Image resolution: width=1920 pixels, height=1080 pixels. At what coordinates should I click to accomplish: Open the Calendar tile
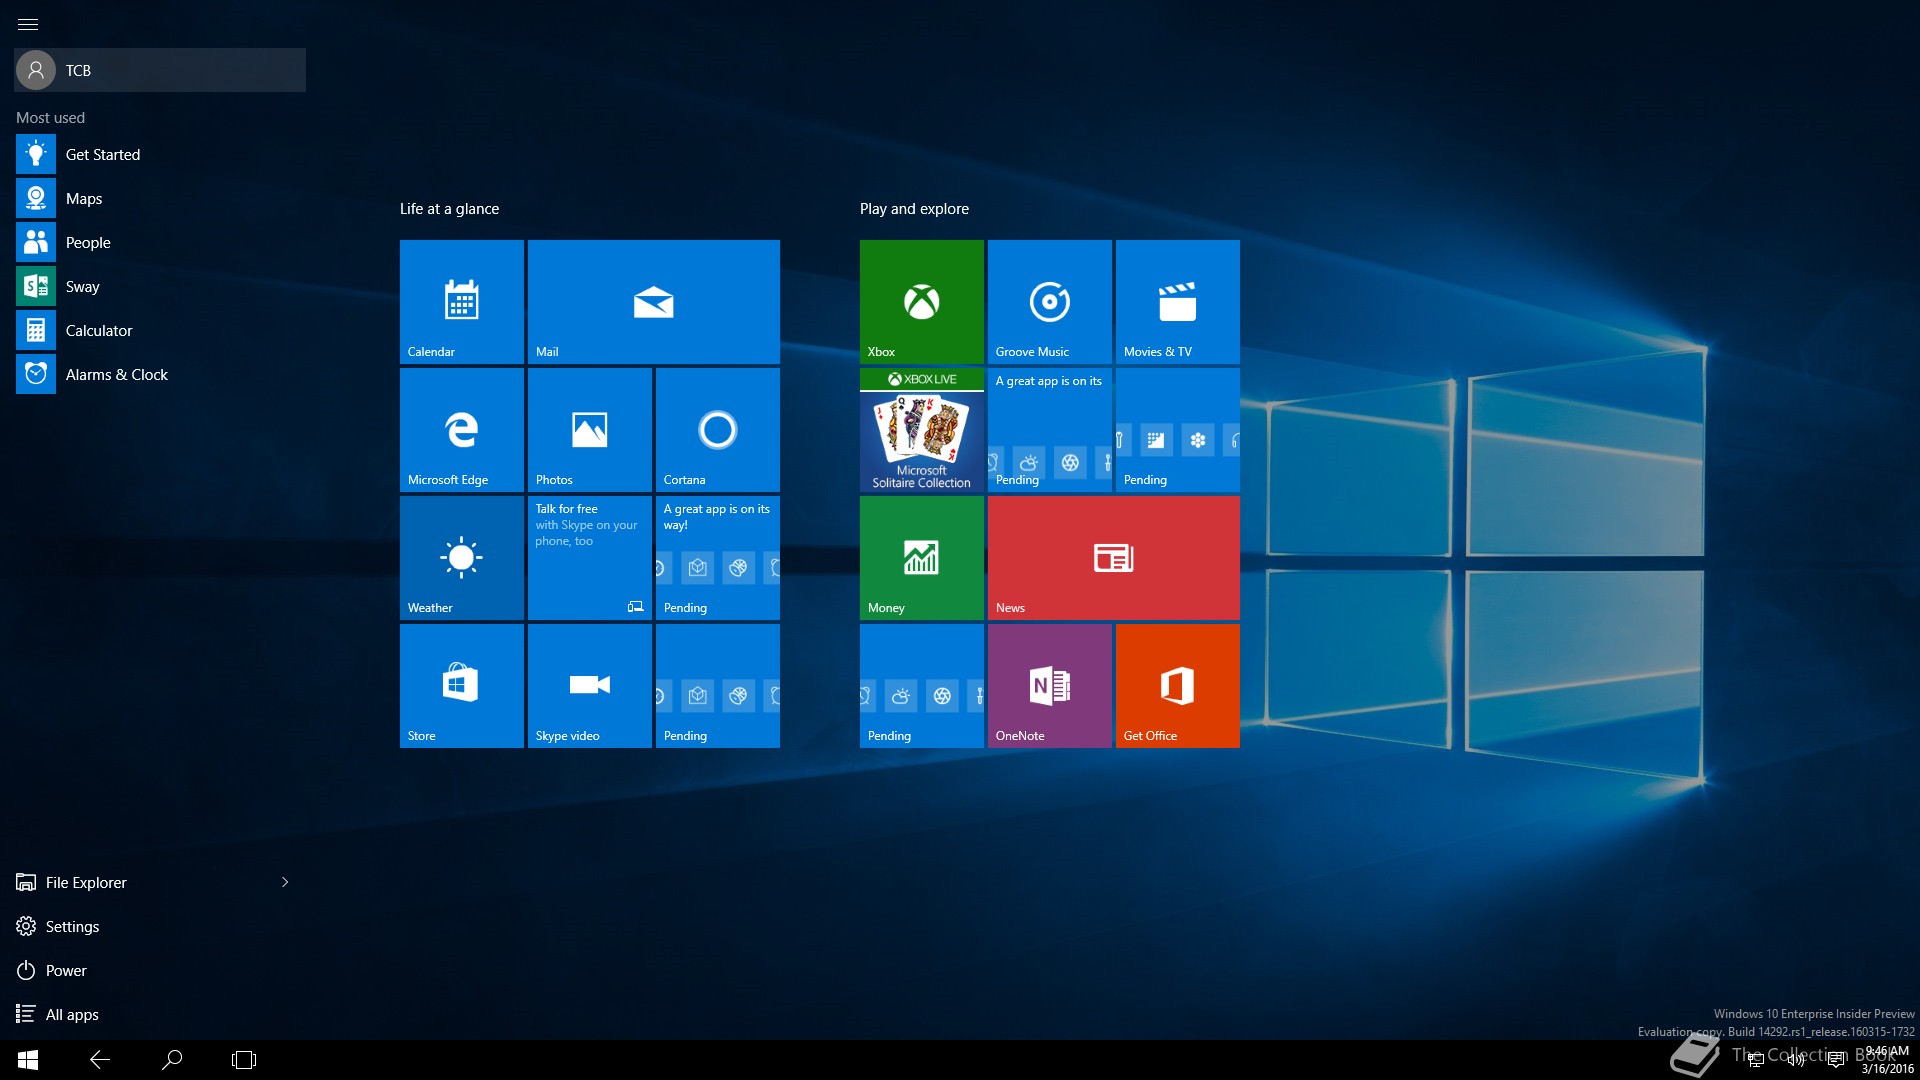tap(462, 302)
